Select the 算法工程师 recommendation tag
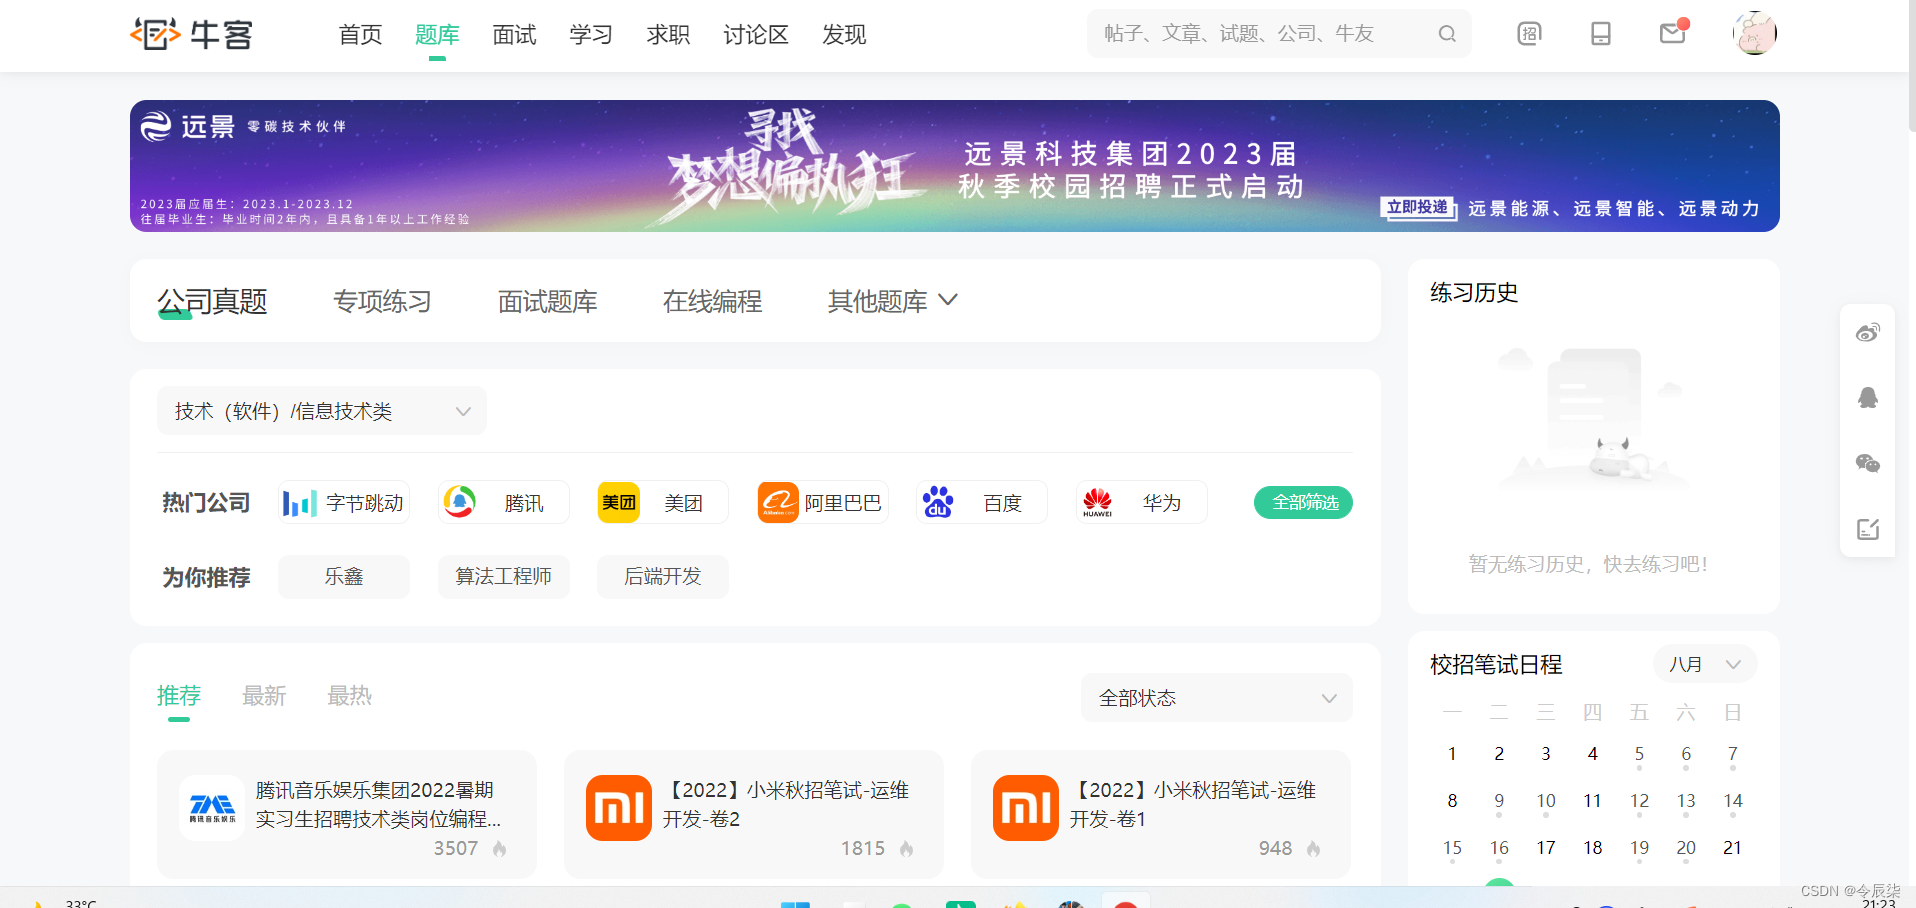The image size is (1916, 908). click(504, 577)
